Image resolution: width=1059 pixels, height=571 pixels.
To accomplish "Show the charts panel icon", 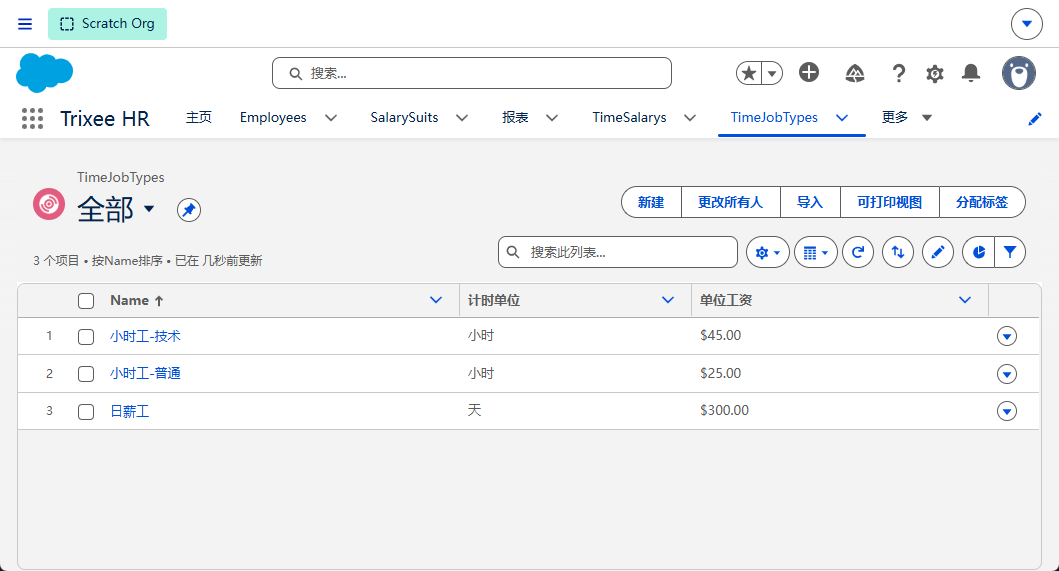I will [x=978, y=252].
